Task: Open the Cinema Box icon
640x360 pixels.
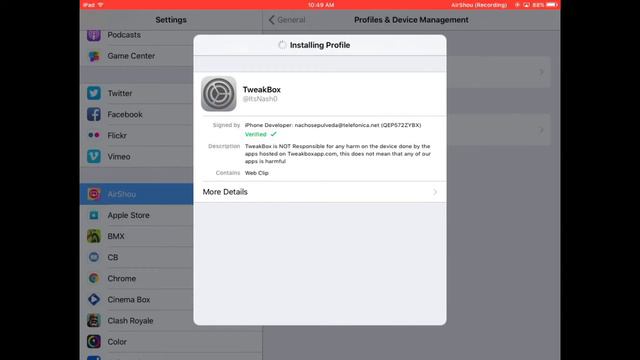Action: (93, 299)
